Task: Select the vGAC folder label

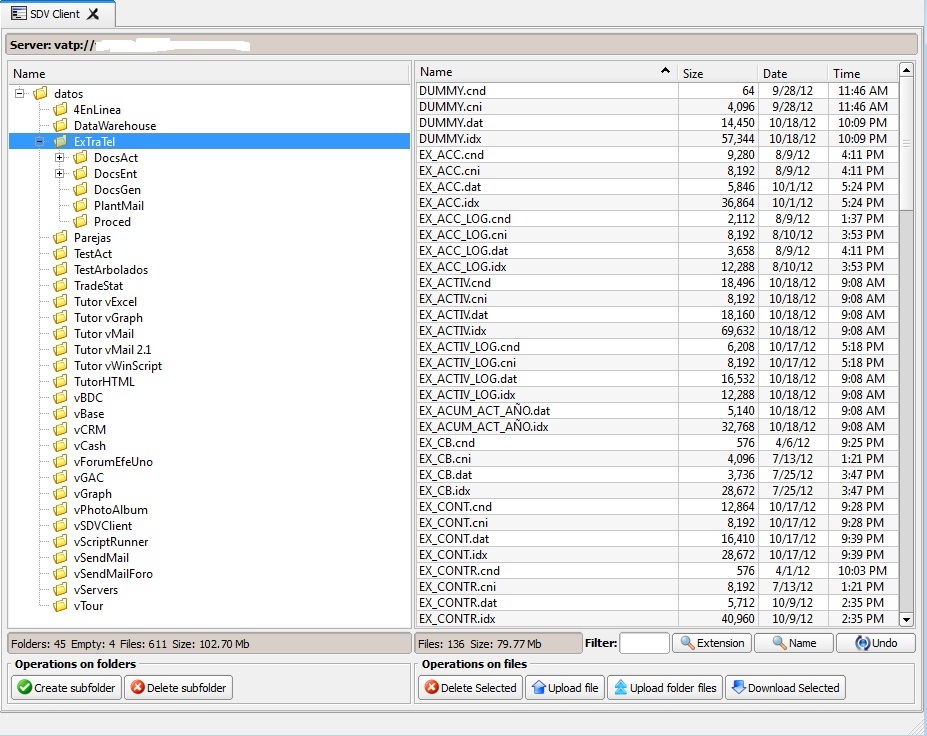Action: 89,477
